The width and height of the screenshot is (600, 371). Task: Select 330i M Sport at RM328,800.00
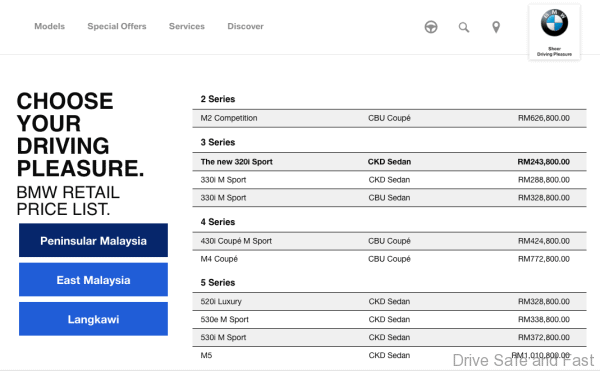coord(389,198)
